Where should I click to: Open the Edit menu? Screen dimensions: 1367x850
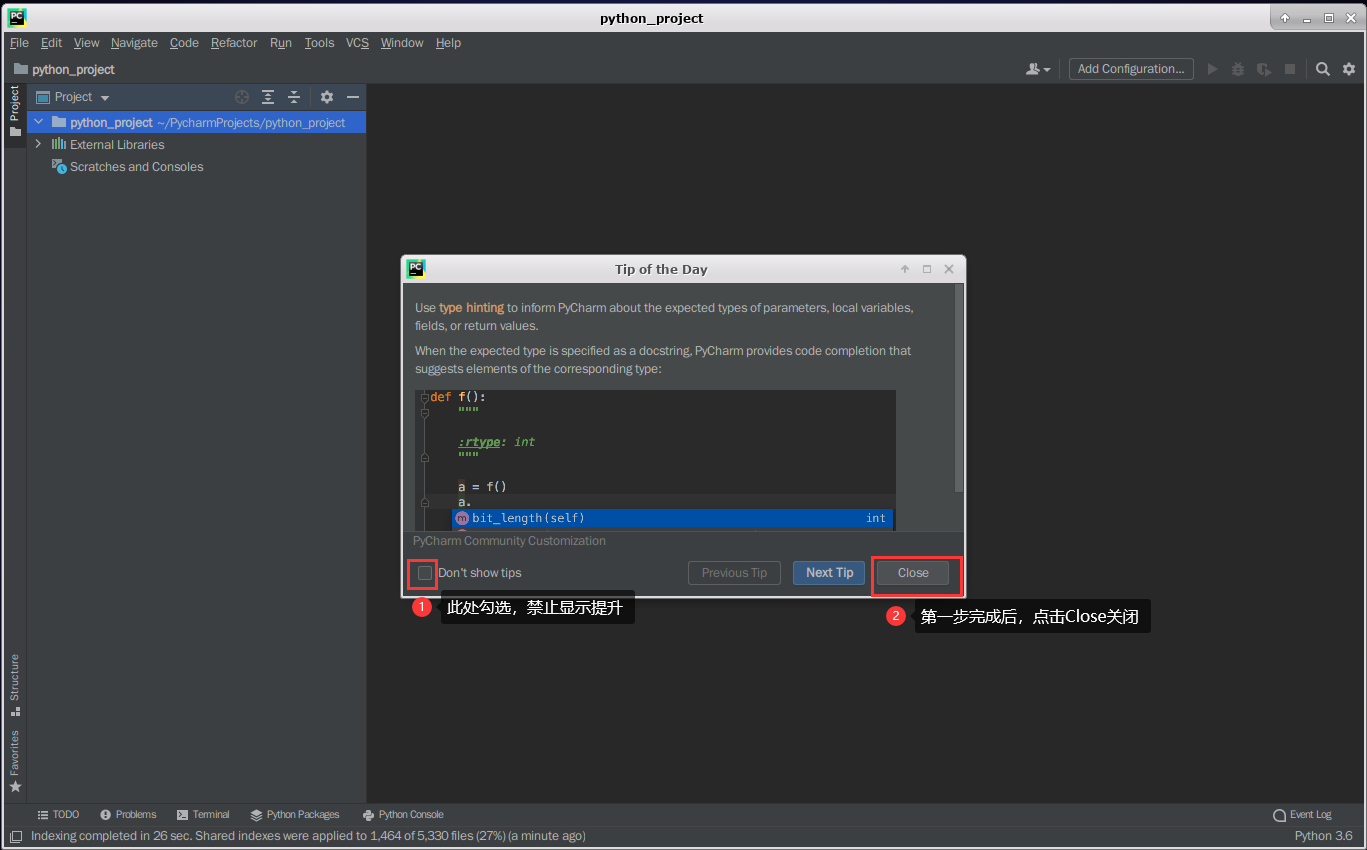(x=51, y=43)
